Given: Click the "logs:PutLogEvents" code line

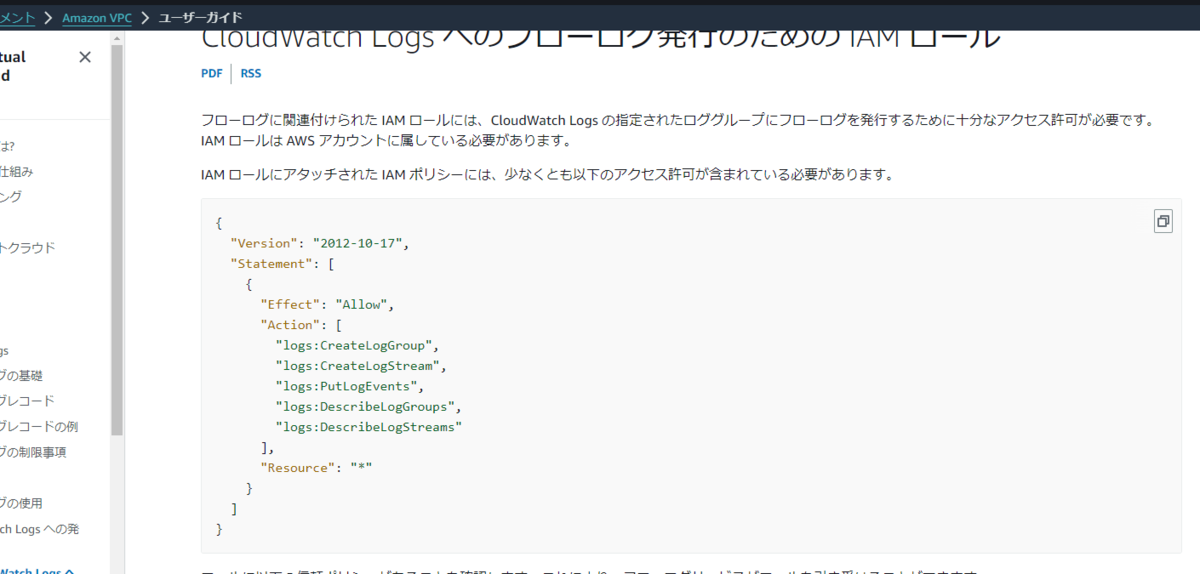Looking at the screenshot, I should [350, 386].
